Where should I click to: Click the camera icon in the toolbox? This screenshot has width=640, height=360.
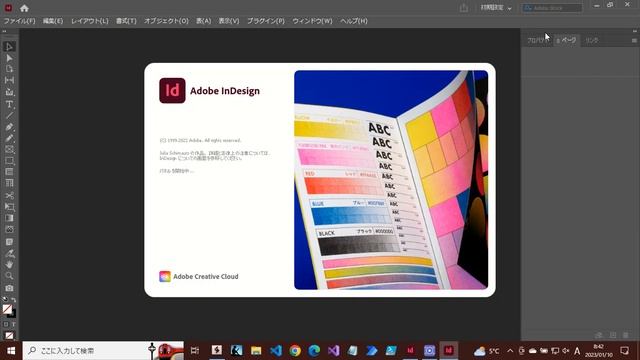click(9, 288)
